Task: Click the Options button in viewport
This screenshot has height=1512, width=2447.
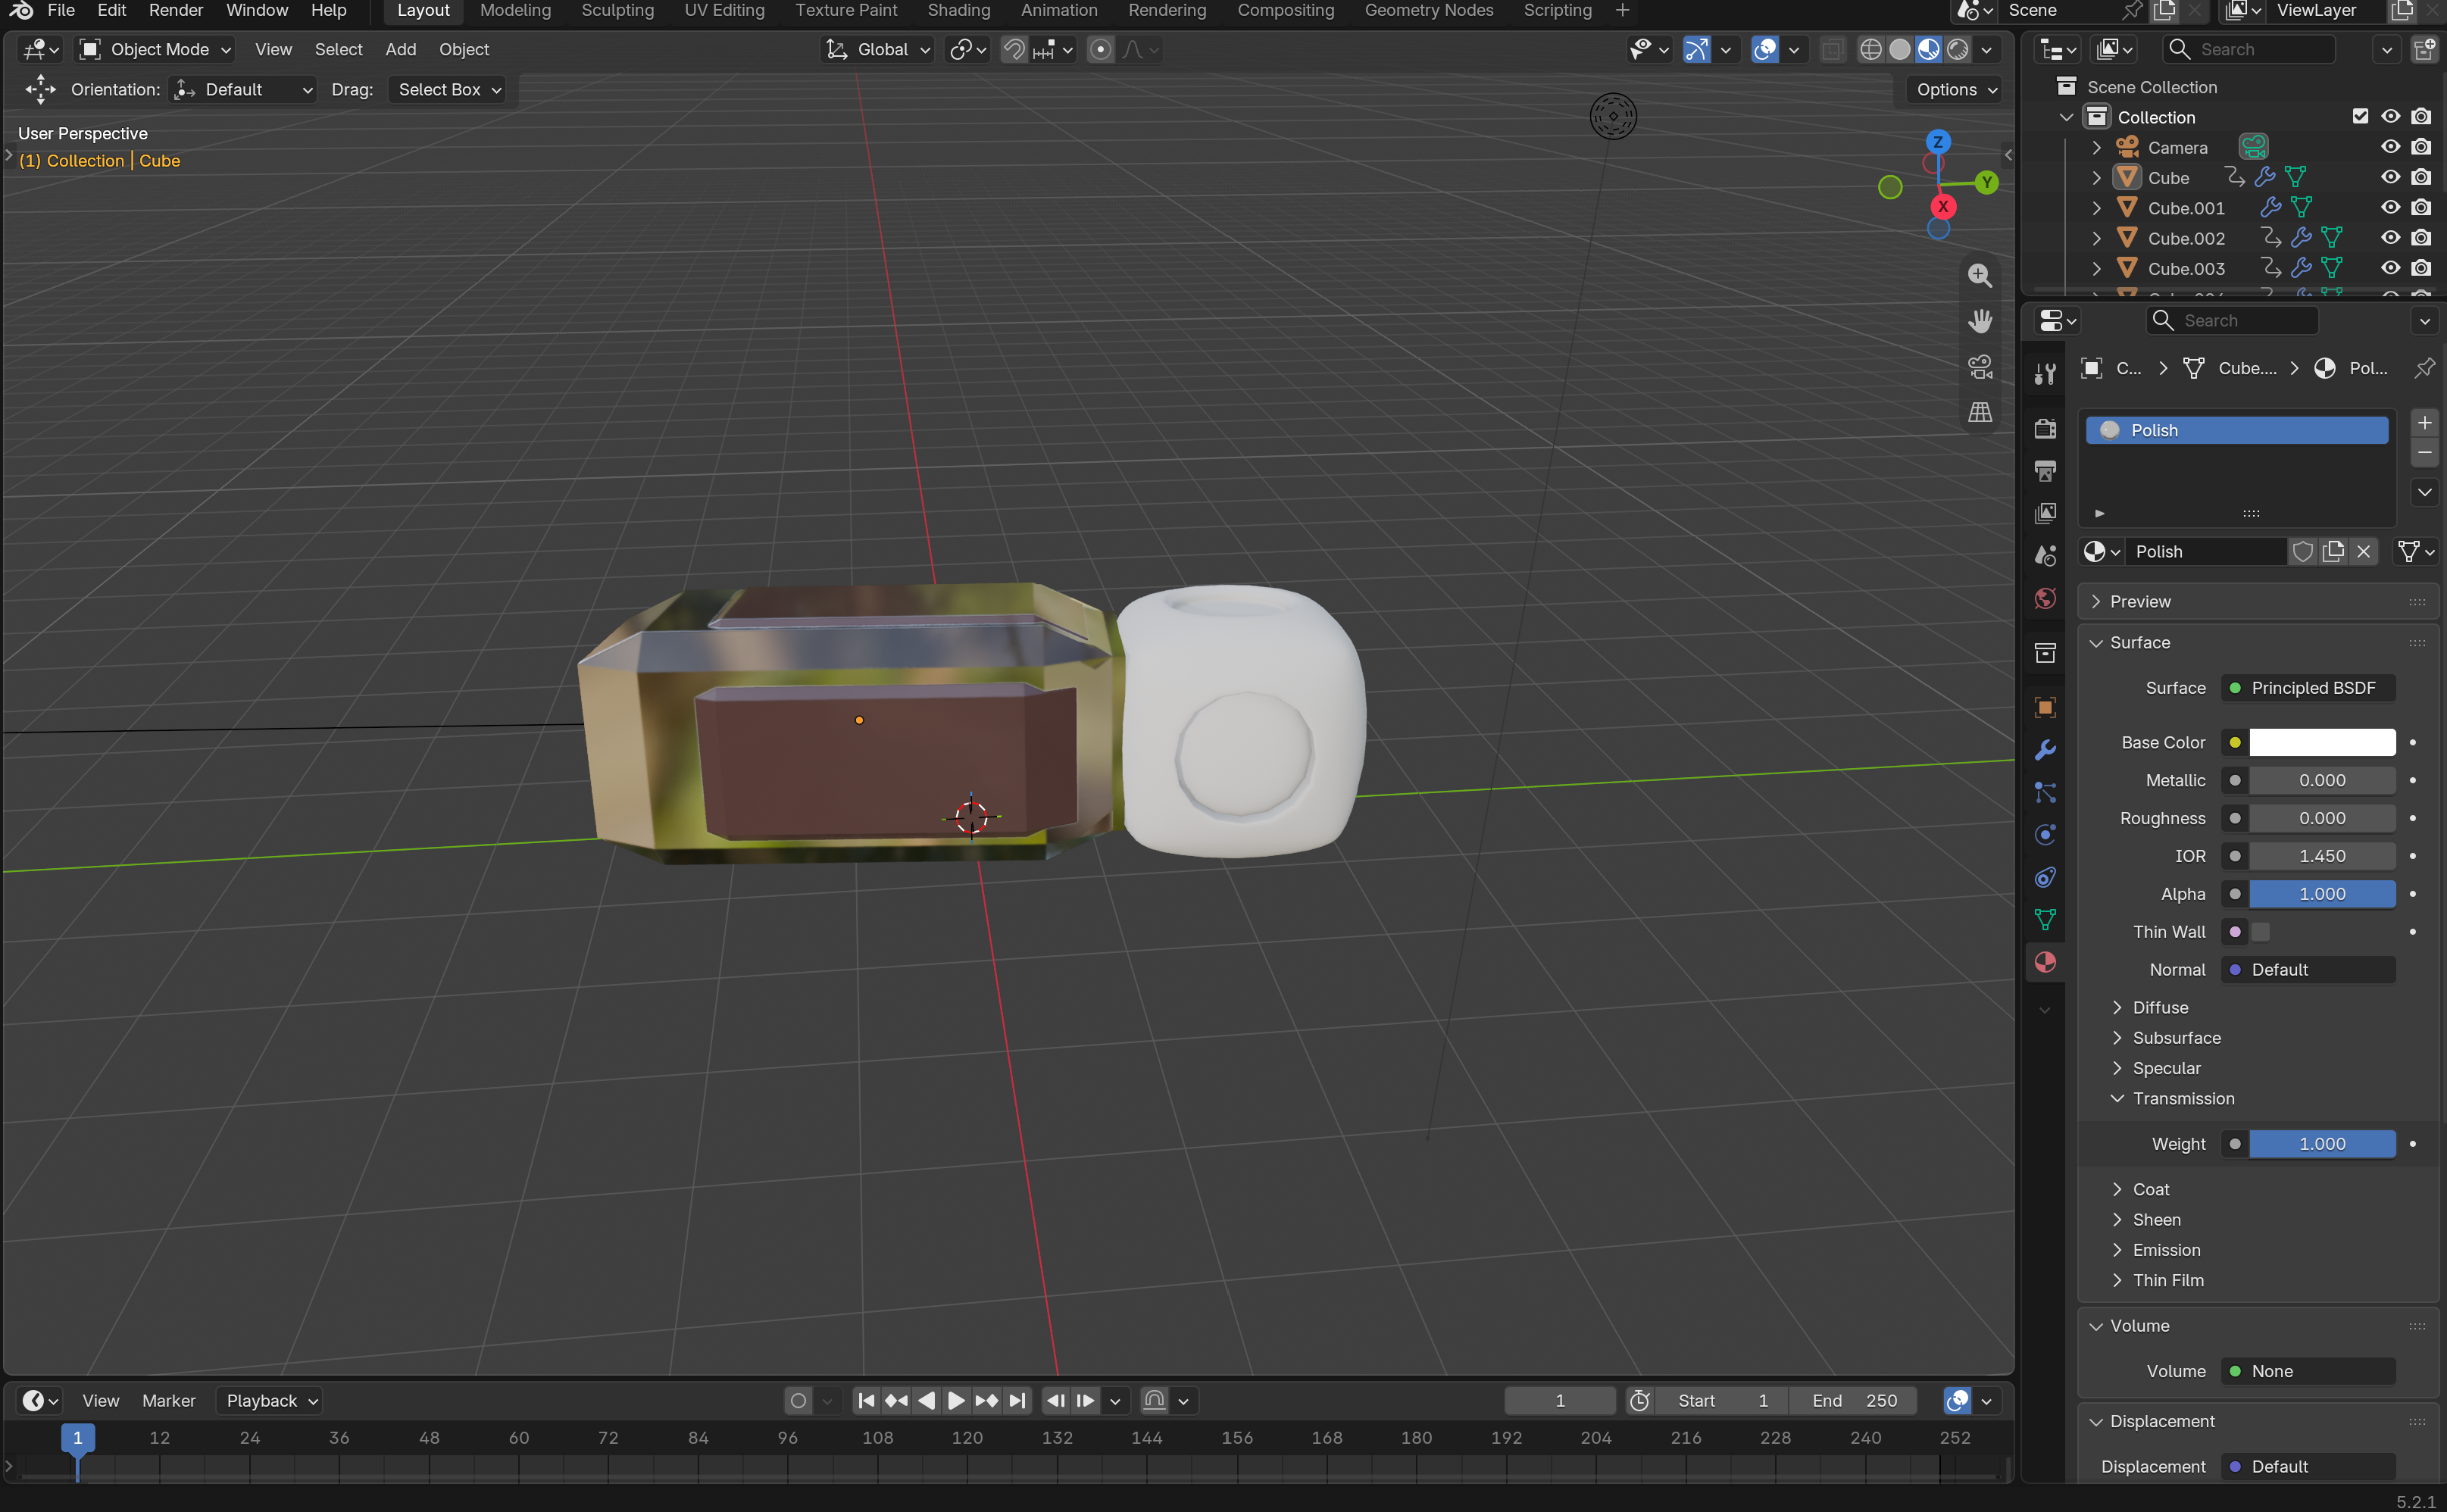Action: coord(1956,89)
